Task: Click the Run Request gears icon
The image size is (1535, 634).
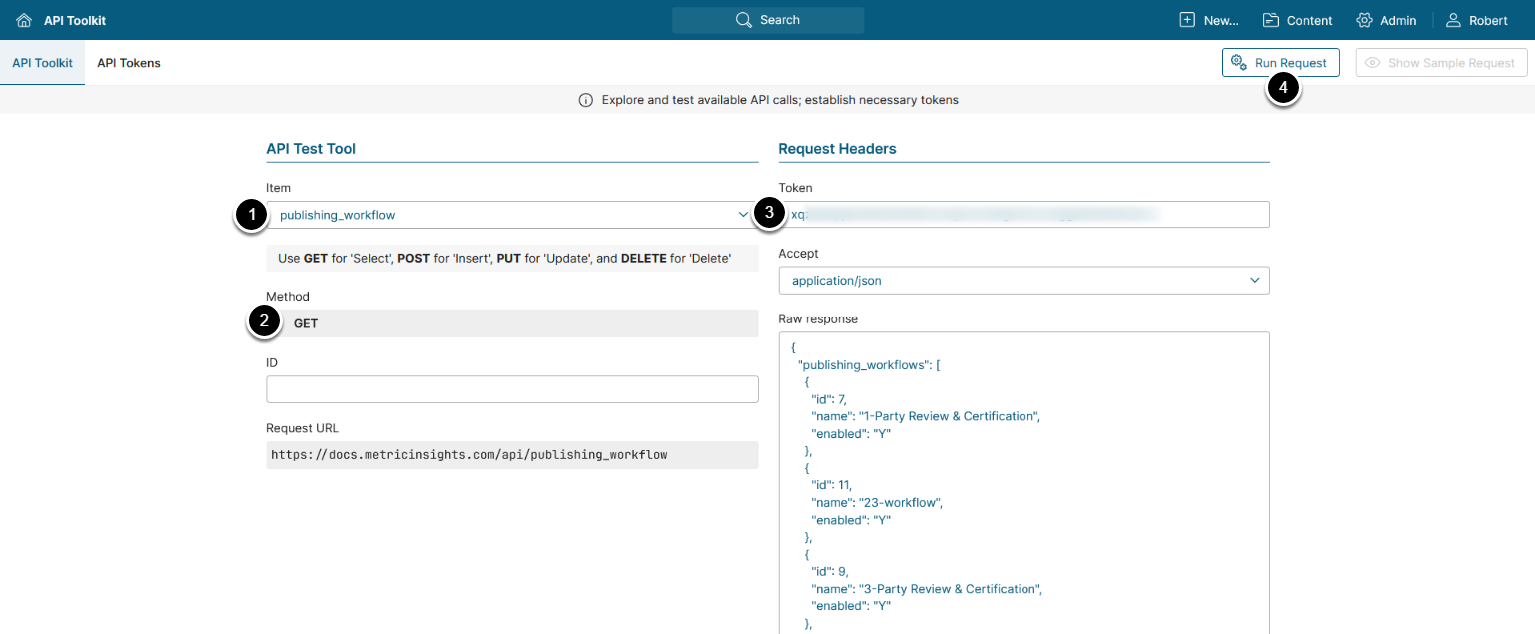Action: coord(1238,63)
